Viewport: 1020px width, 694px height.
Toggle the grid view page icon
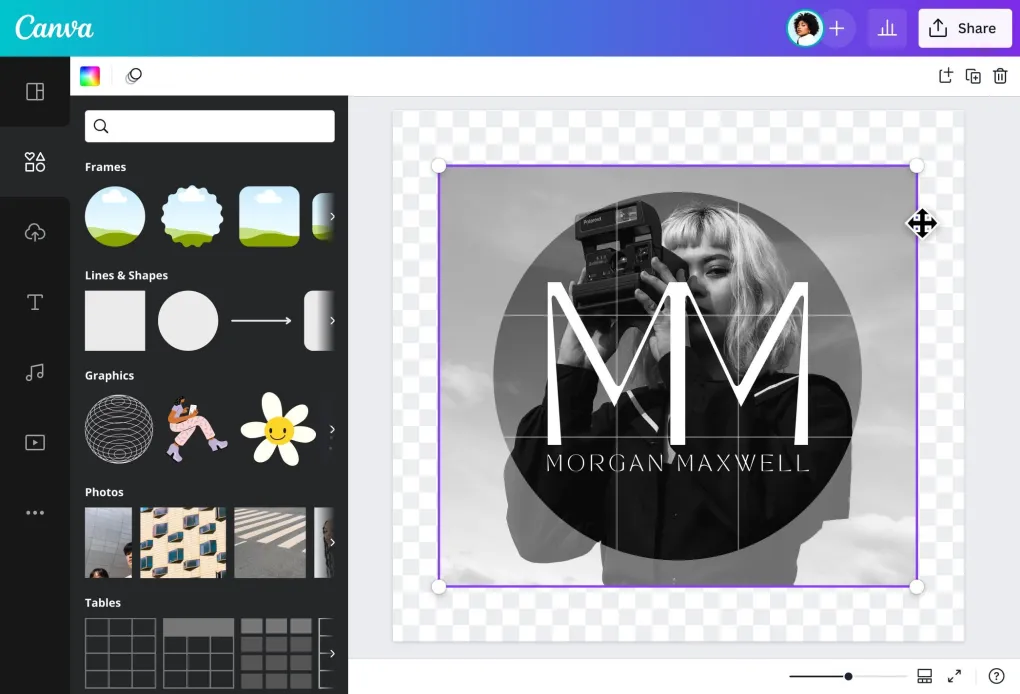924,676
